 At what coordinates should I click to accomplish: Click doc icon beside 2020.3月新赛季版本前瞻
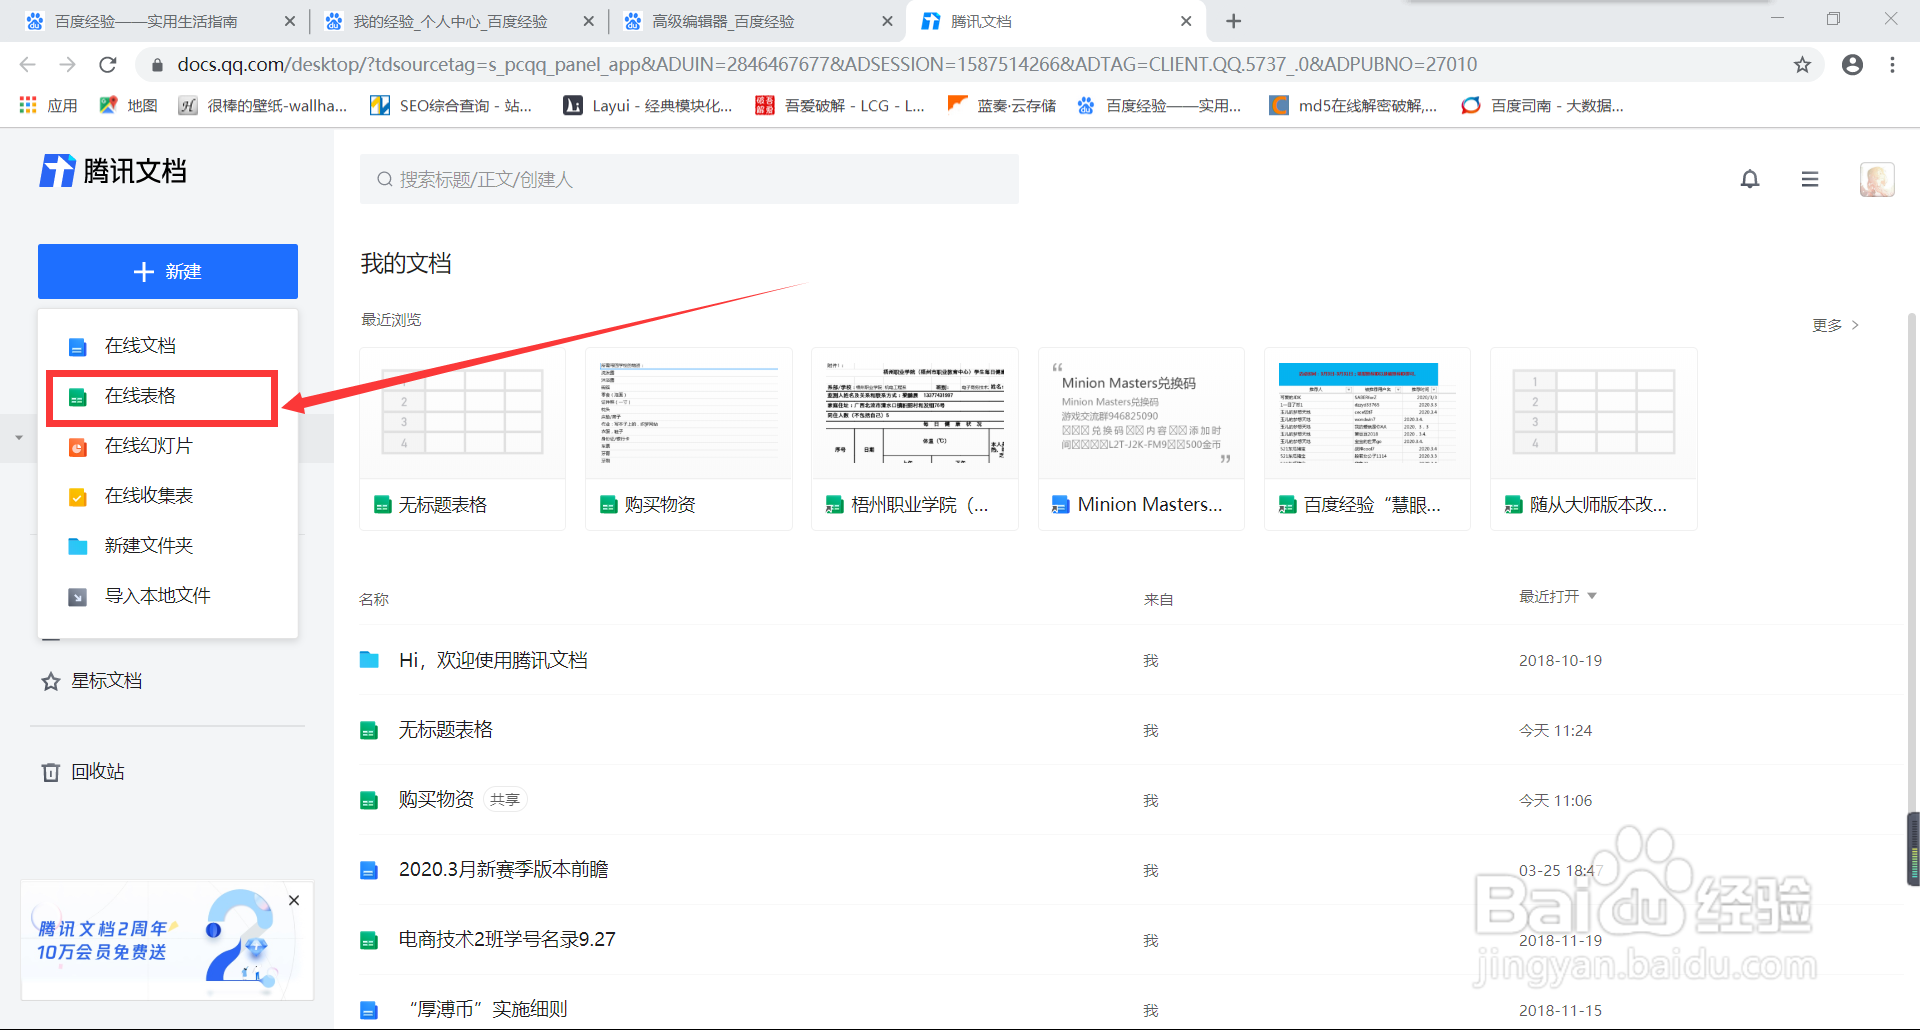coord(369,870)
